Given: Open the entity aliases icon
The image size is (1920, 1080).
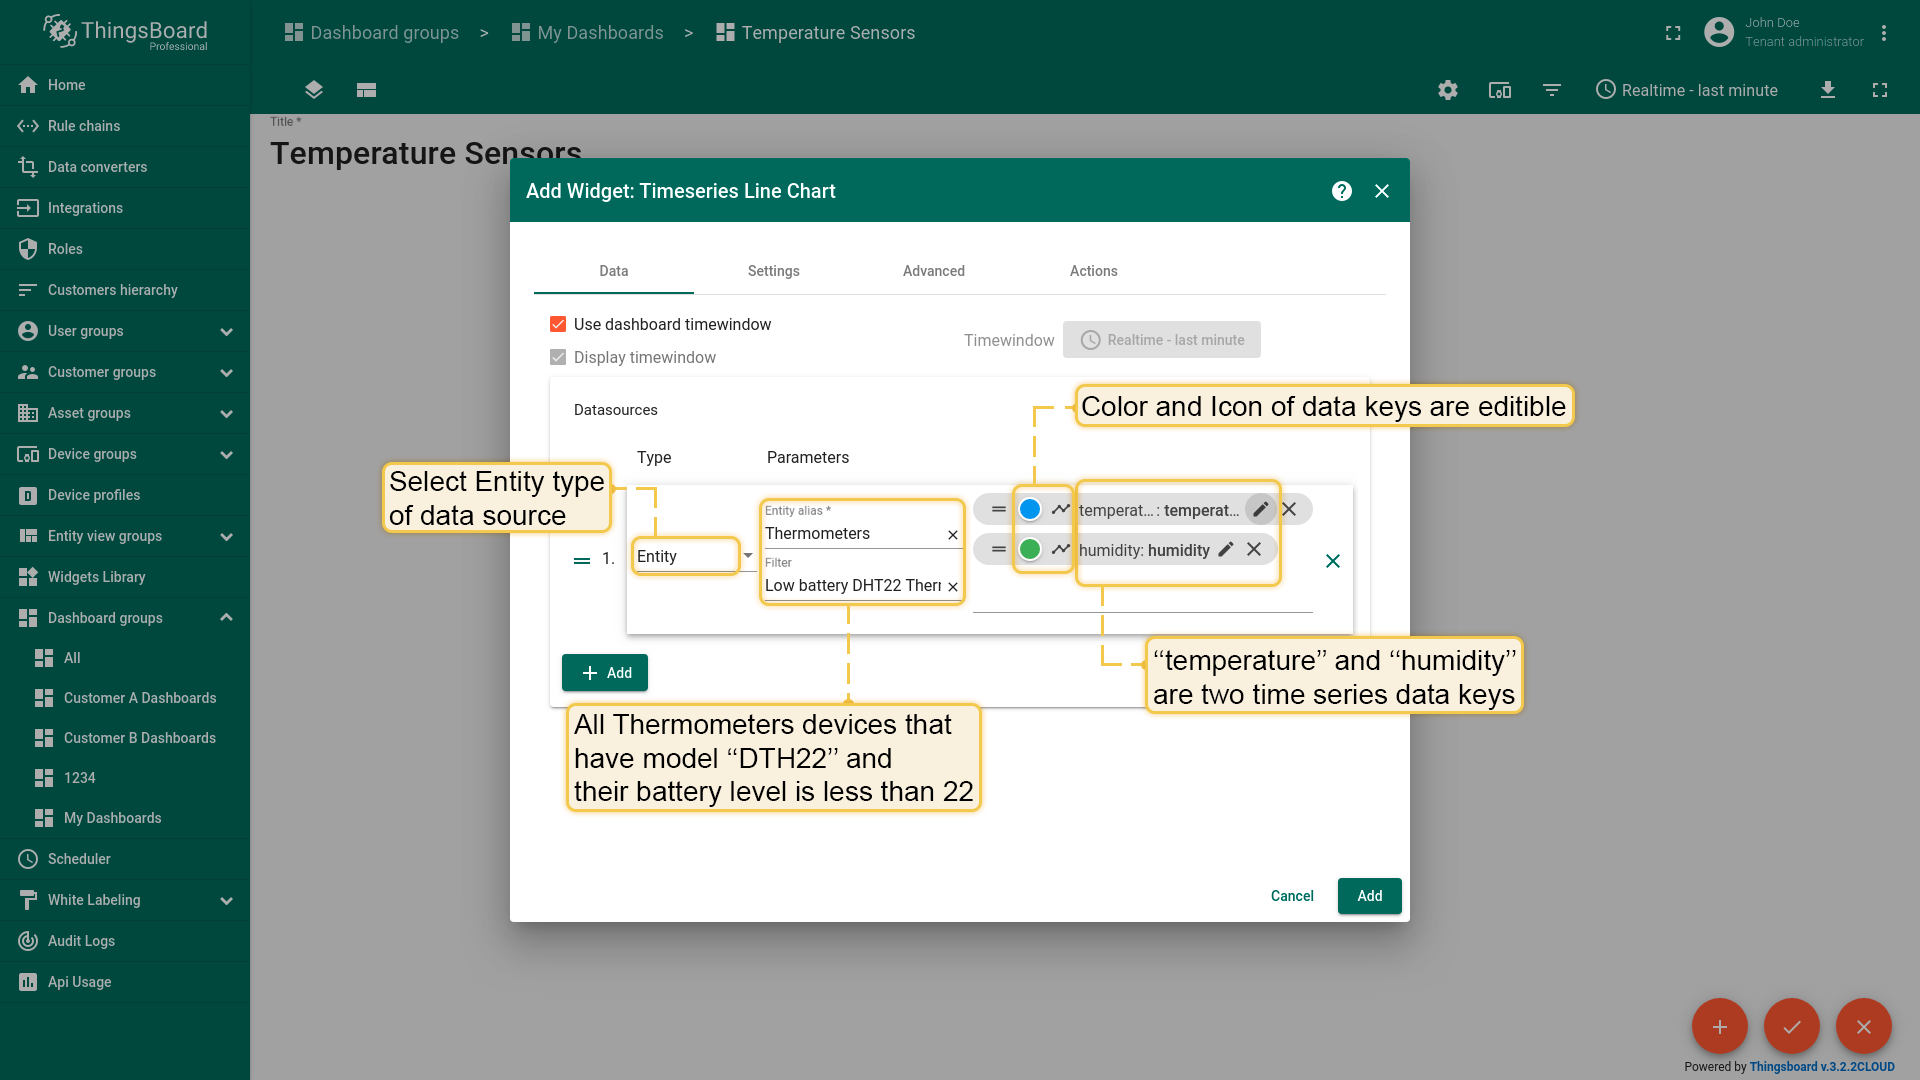Looking at the screenshot, I should point(1500,90).
